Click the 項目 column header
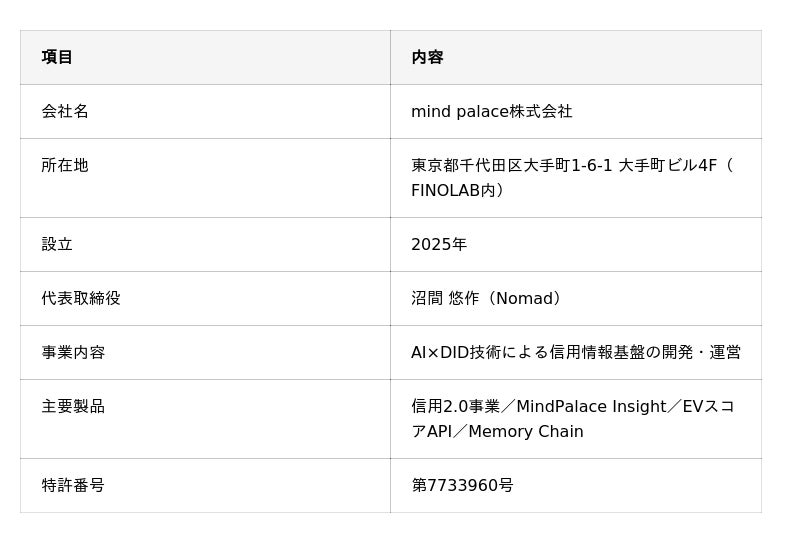The height and width of the screenshot is (543, 800). (x=57, y=57)
